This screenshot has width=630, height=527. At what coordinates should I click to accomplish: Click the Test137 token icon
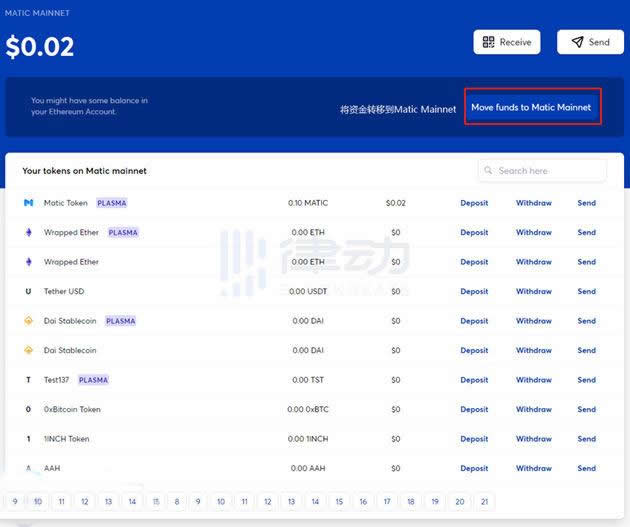tap(29, 380)
